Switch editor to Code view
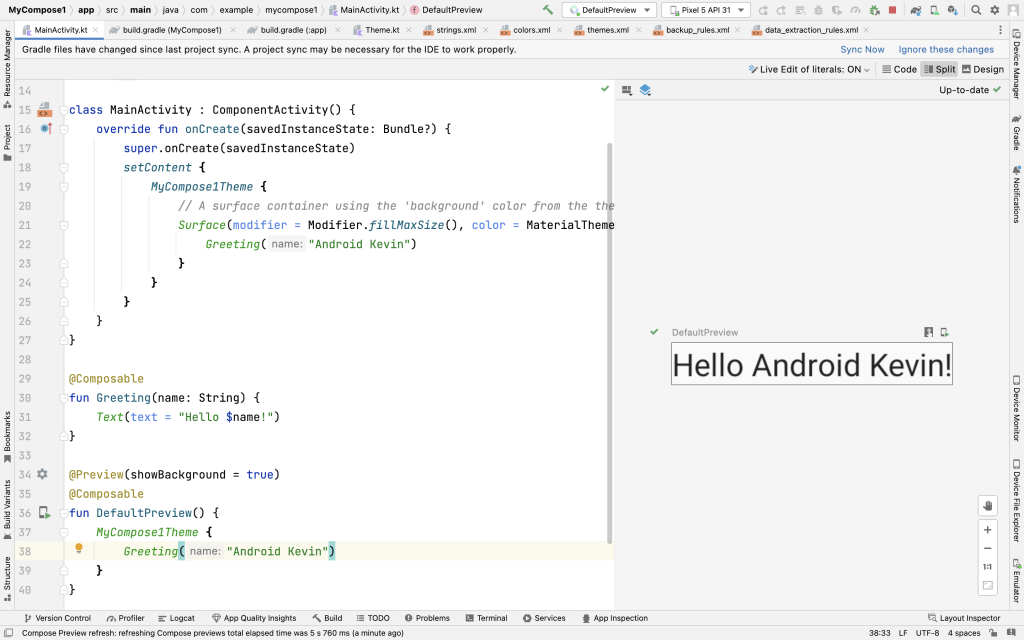 click(x=899, y=69)
